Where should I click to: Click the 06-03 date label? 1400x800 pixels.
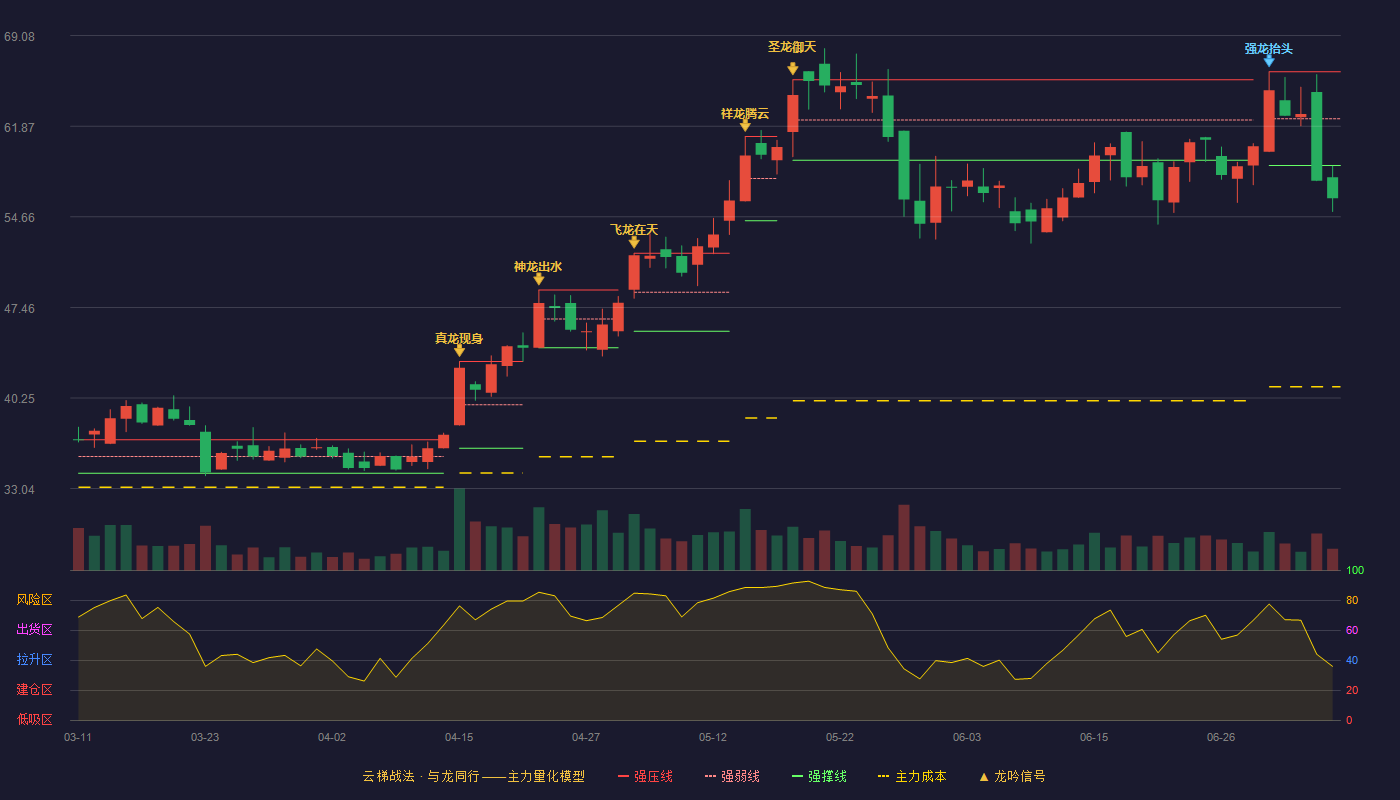(x=967, y=737)
